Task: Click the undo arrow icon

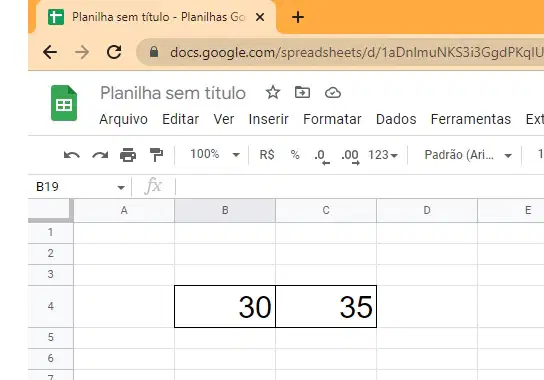Action: (x=72, y=155)
